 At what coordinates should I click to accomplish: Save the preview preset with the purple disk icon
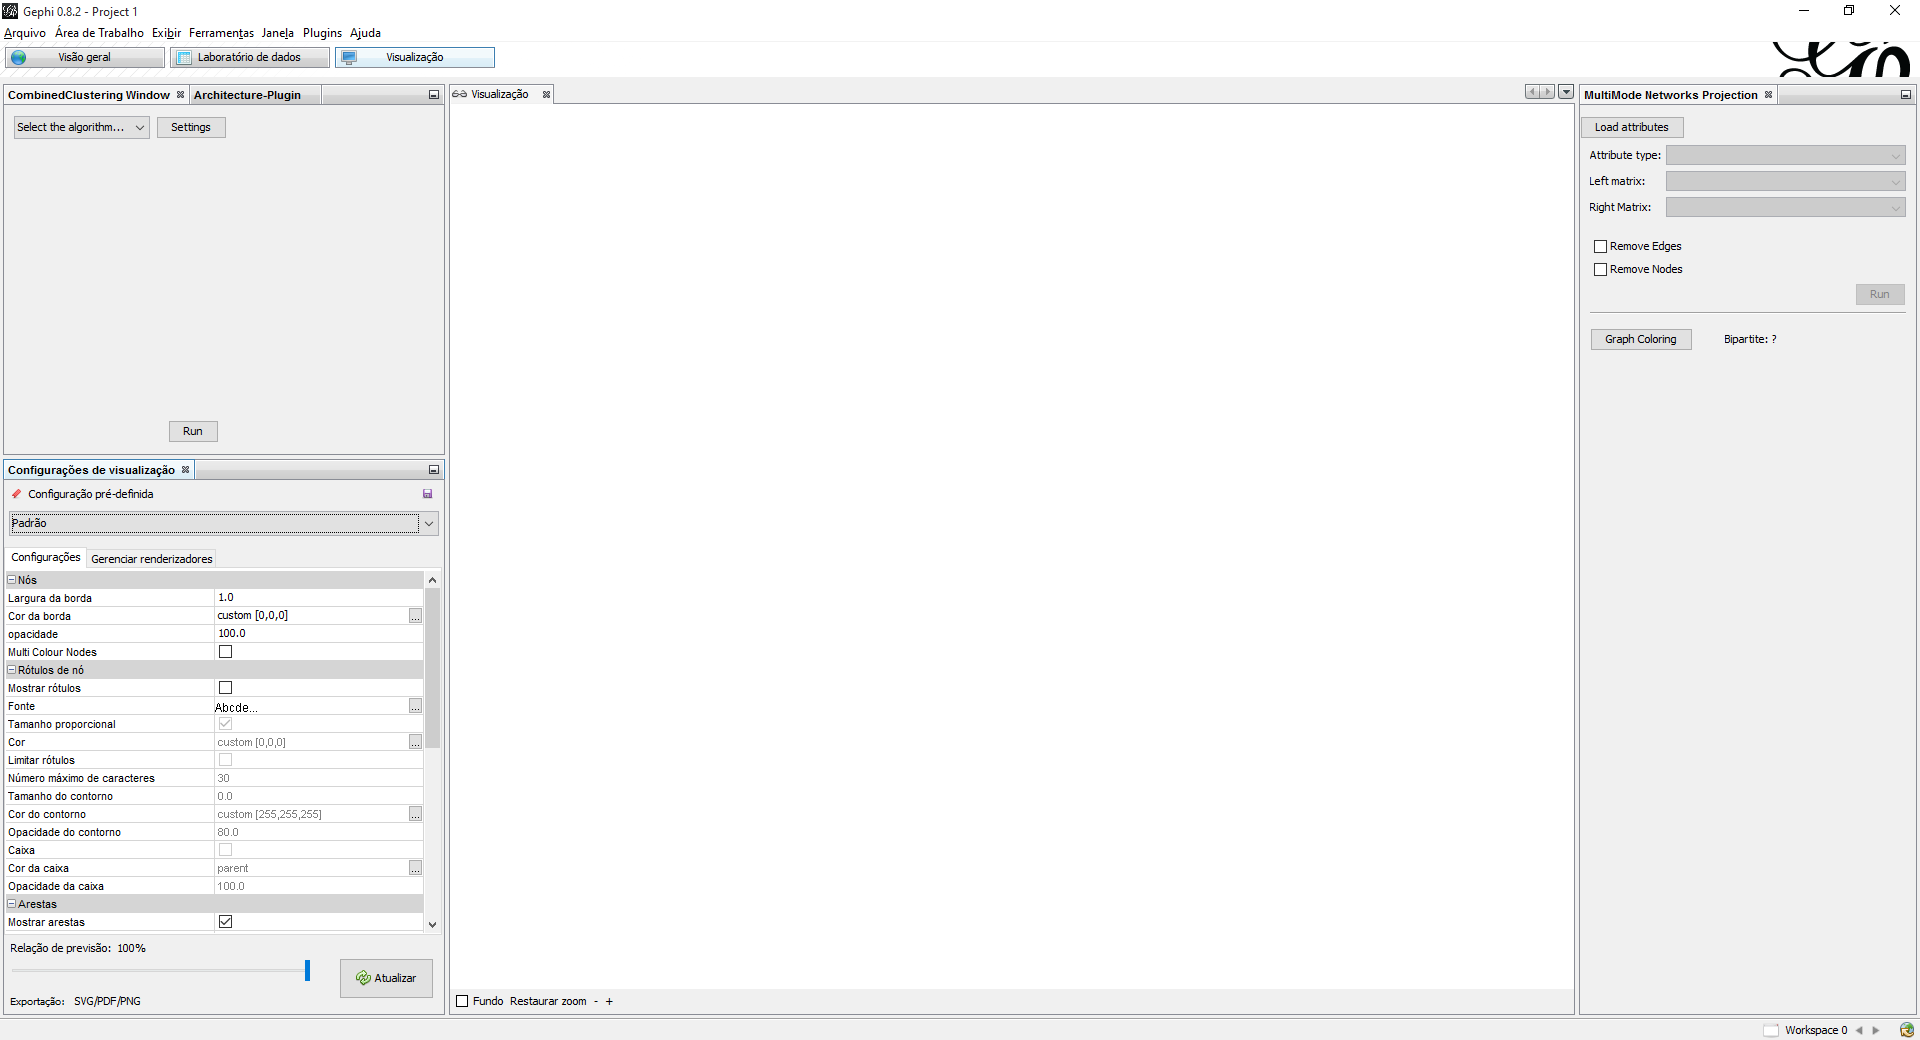427,494
